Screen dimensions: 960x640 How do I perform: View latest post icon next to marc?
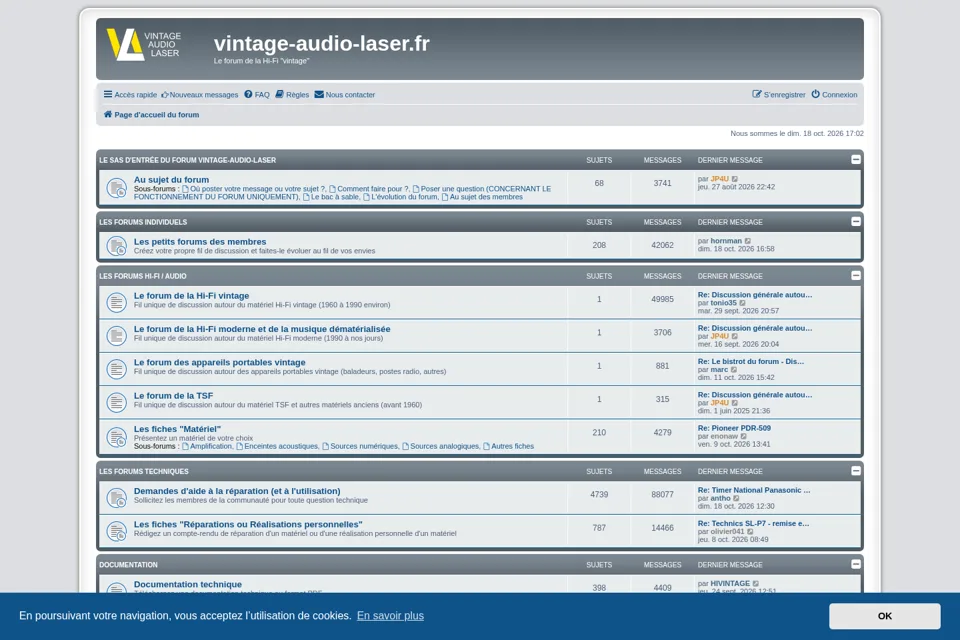click(734, 370)
